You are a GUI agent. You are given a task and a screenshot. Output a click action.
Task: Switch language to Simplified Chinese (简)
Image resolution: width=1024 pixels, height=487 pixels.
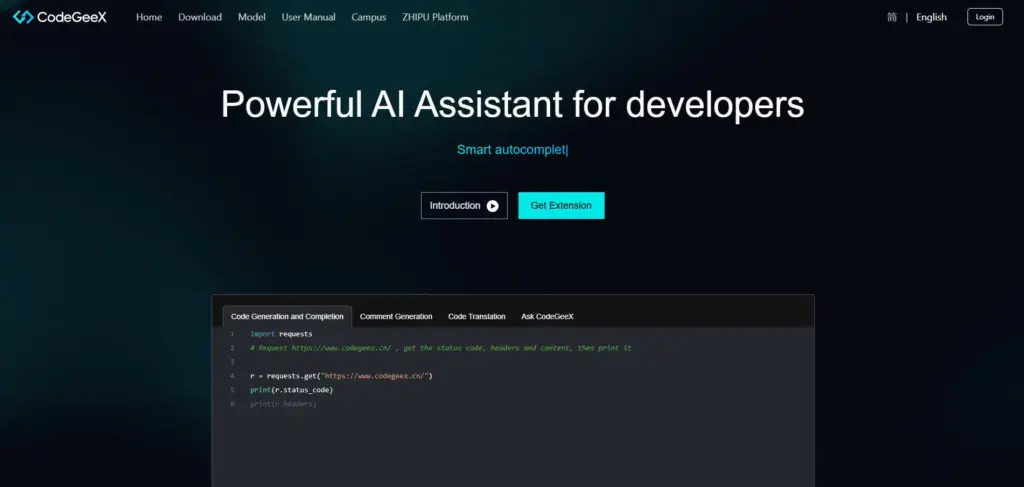point(891,17)
